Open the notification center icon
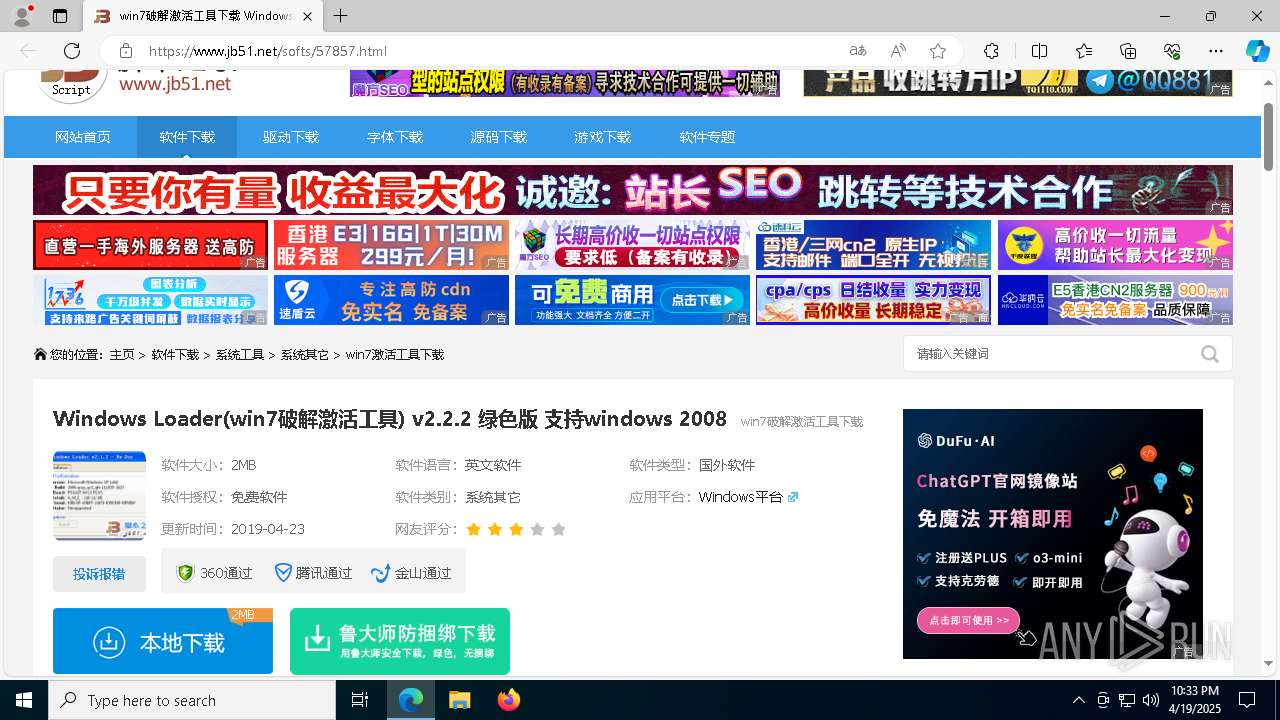The image size is (1280, 720). 1247,700
